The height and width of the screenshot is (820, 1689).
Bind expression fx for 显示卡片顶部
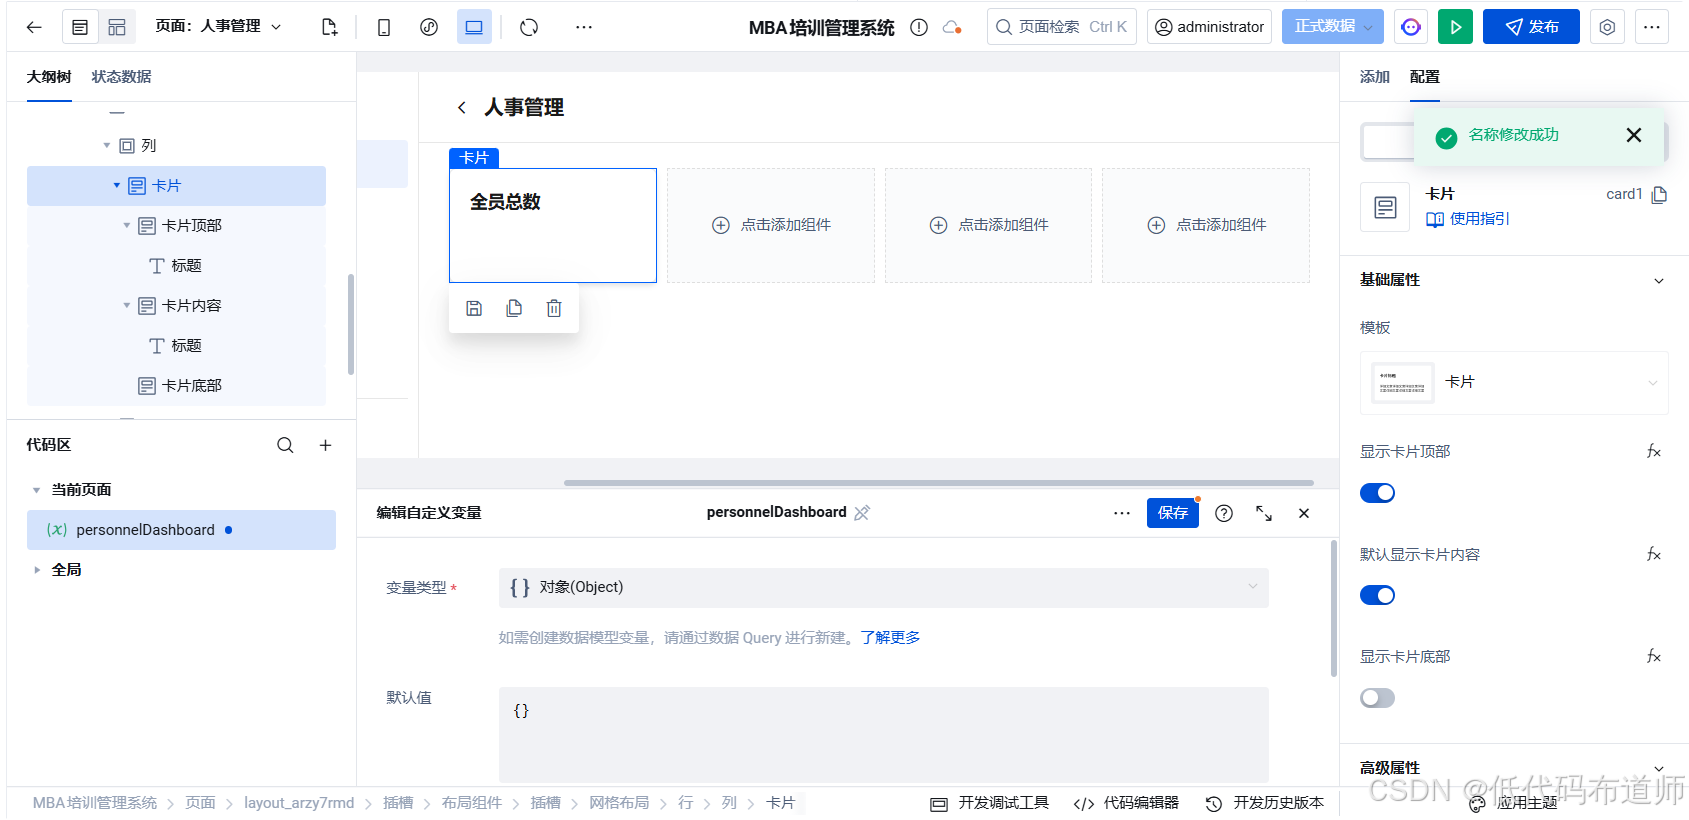[1654, 452]
